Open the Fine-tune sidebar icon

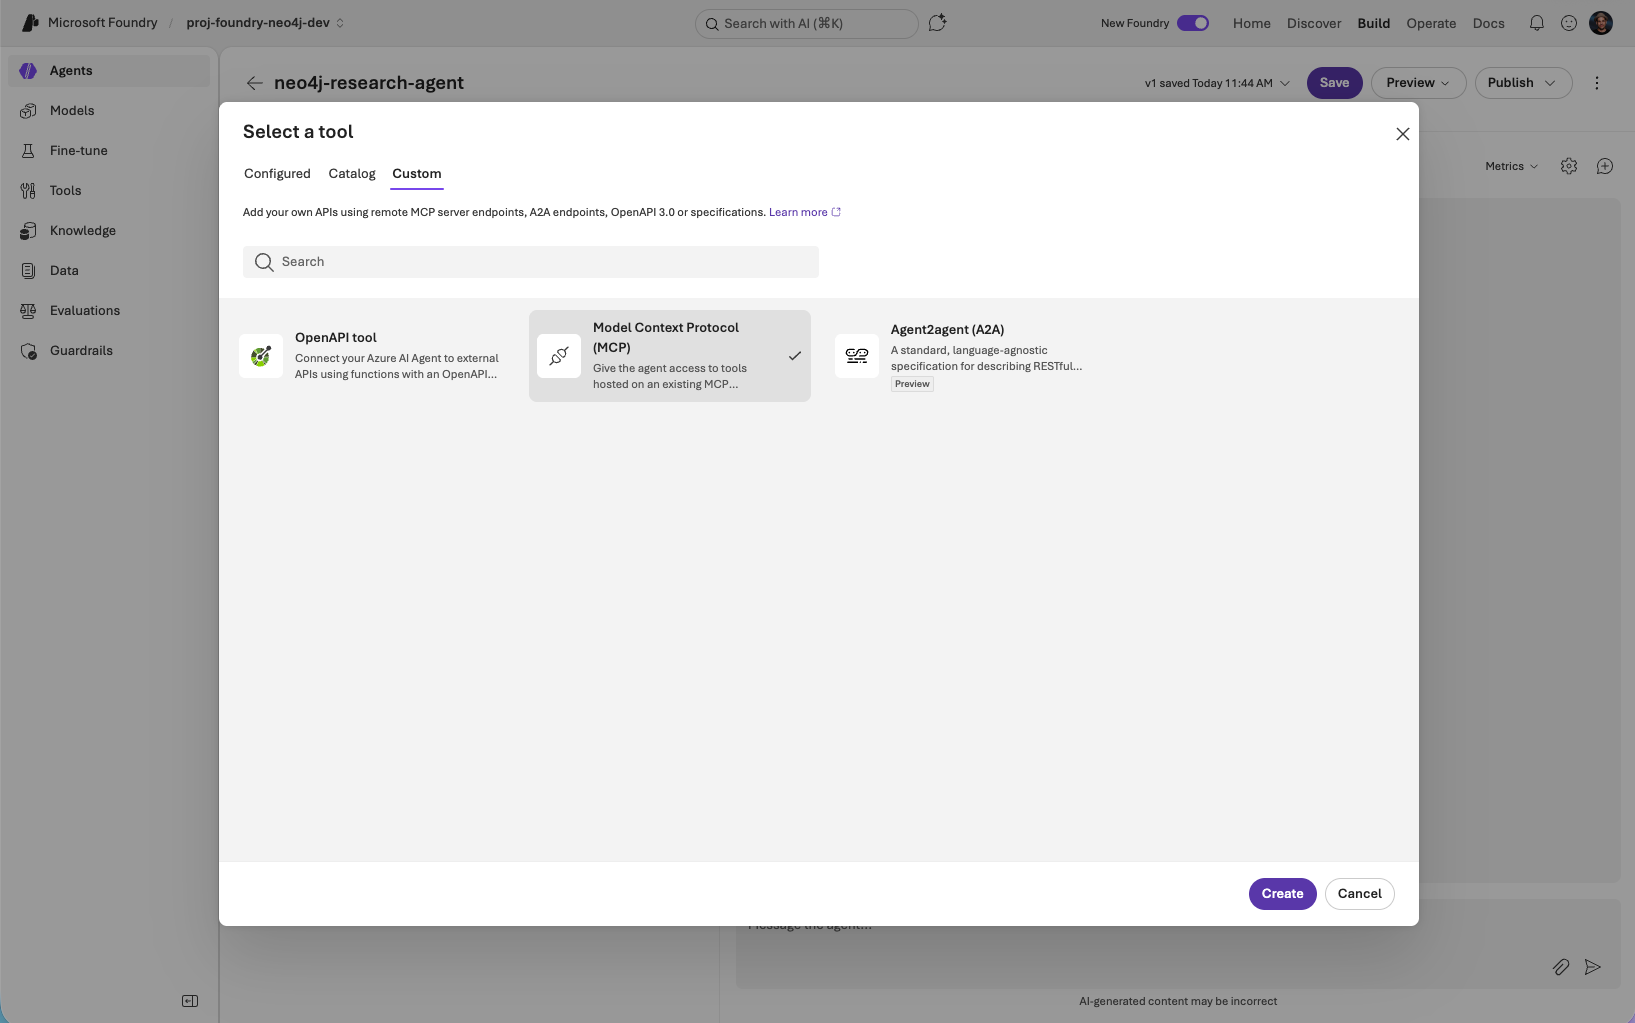click(x=28, y=150)
